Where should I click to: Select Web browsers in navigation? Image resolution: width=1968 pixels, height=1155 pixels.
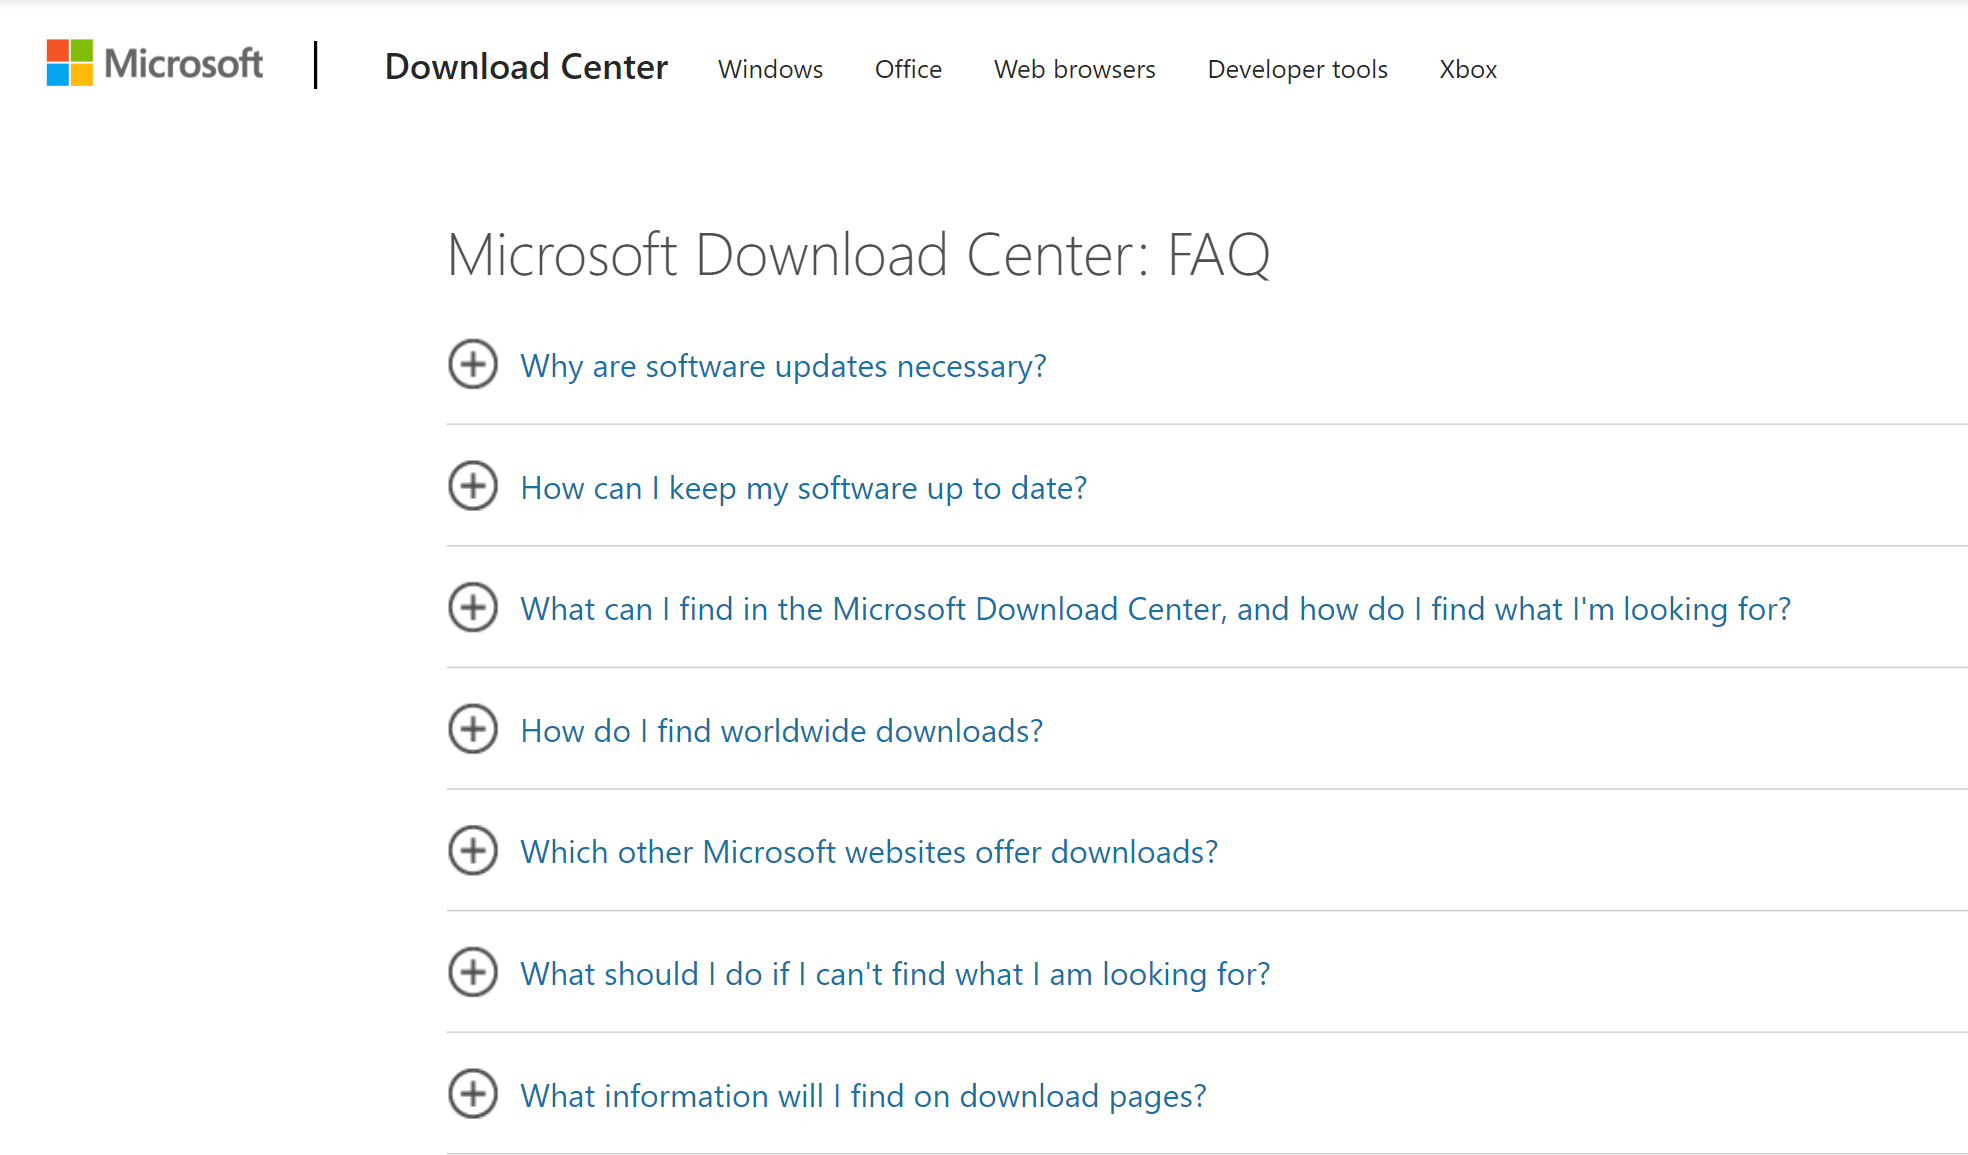[1074, 69]
